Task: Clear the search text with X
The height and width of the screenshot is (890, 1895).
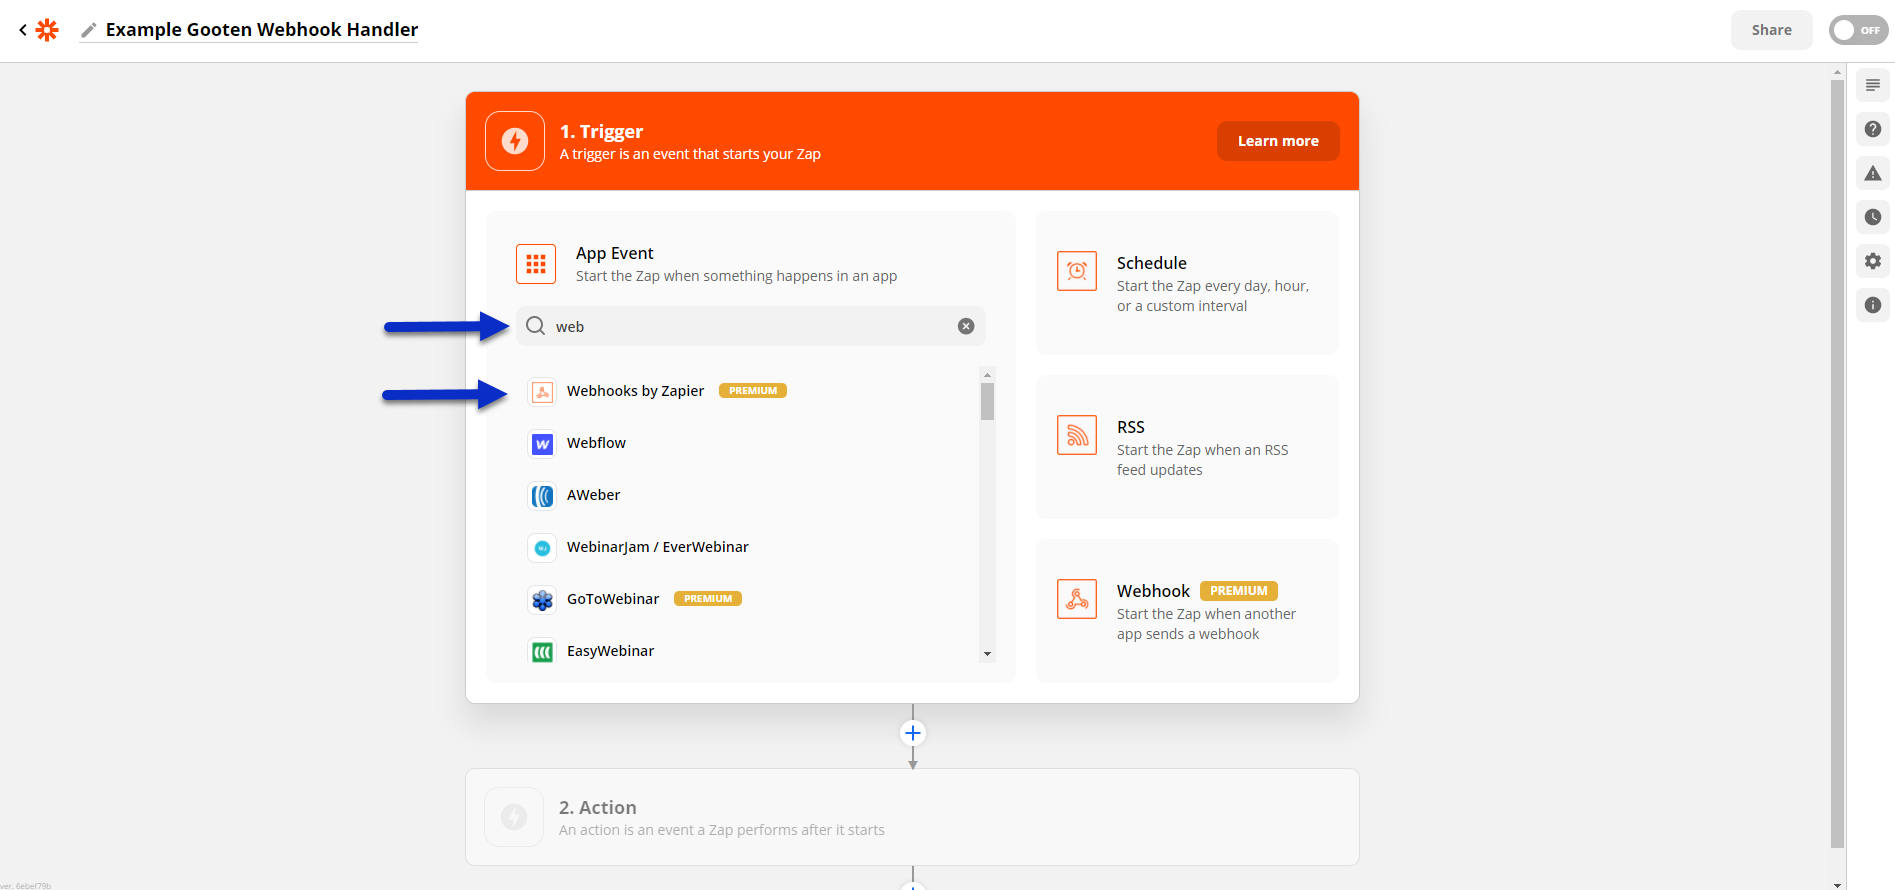Action: coord(966,326)
